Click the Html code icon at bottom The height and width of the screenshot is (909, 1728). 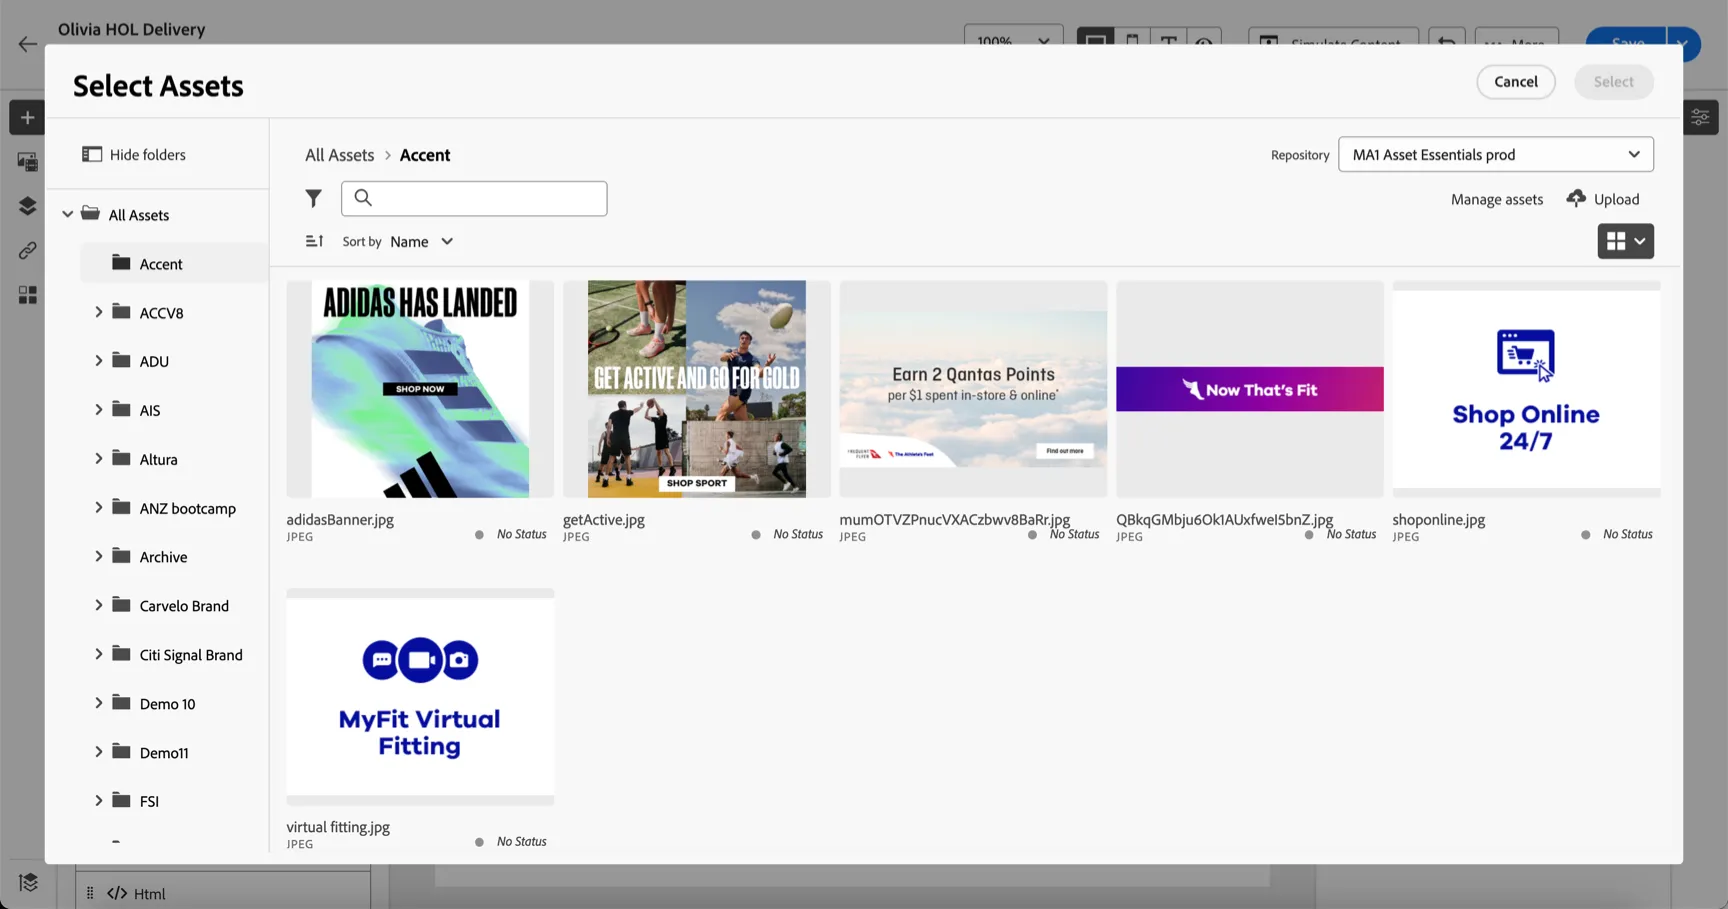117,893
